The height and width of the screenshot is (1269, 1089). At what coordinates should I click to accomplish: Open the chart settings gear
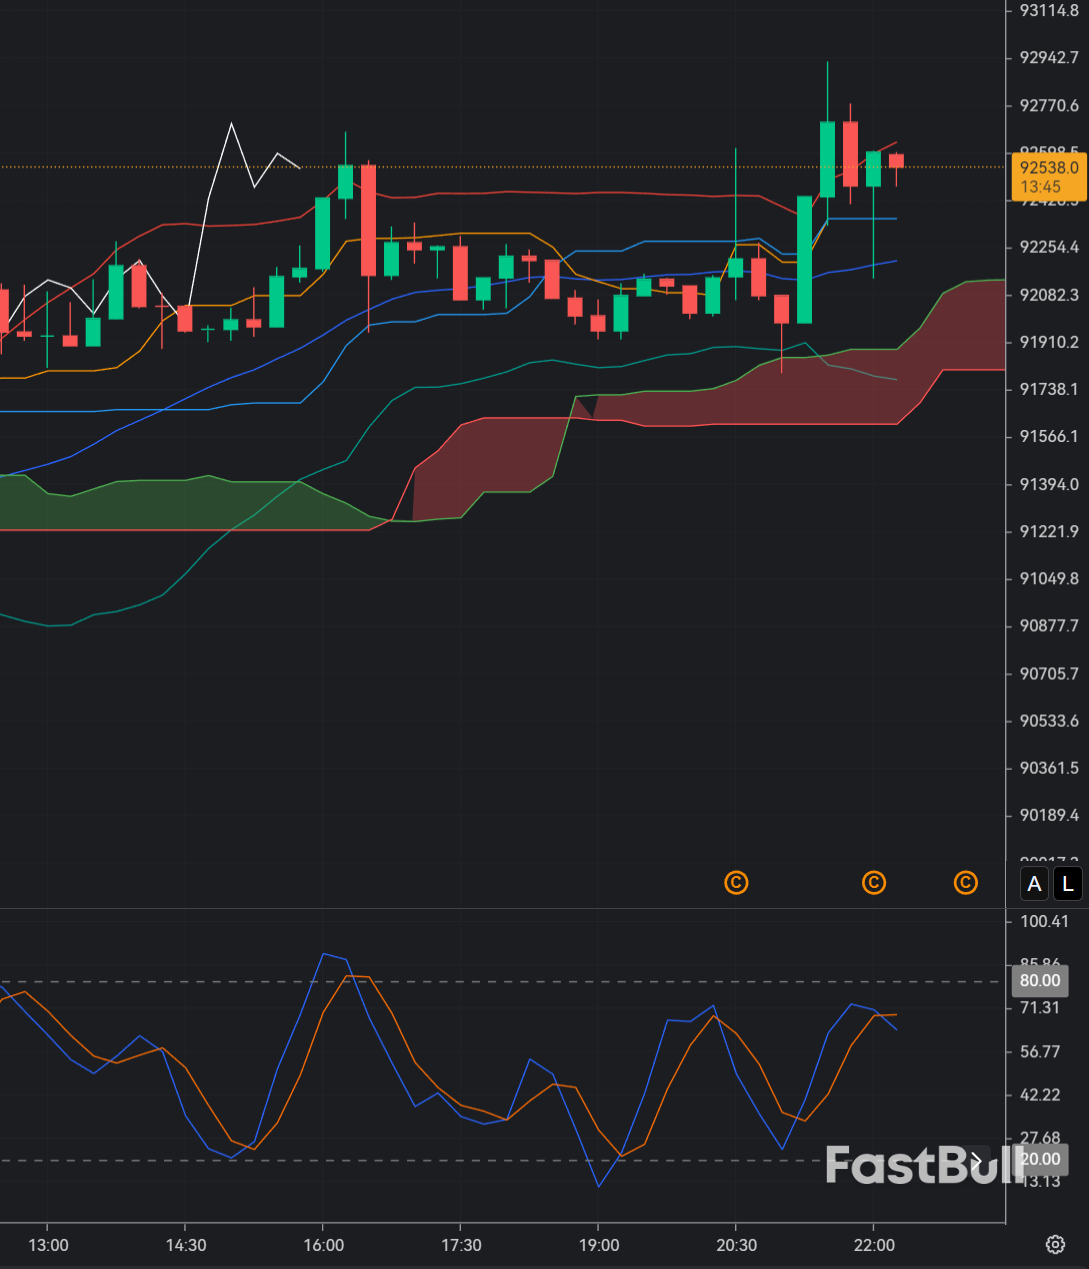point(1055,1244)
